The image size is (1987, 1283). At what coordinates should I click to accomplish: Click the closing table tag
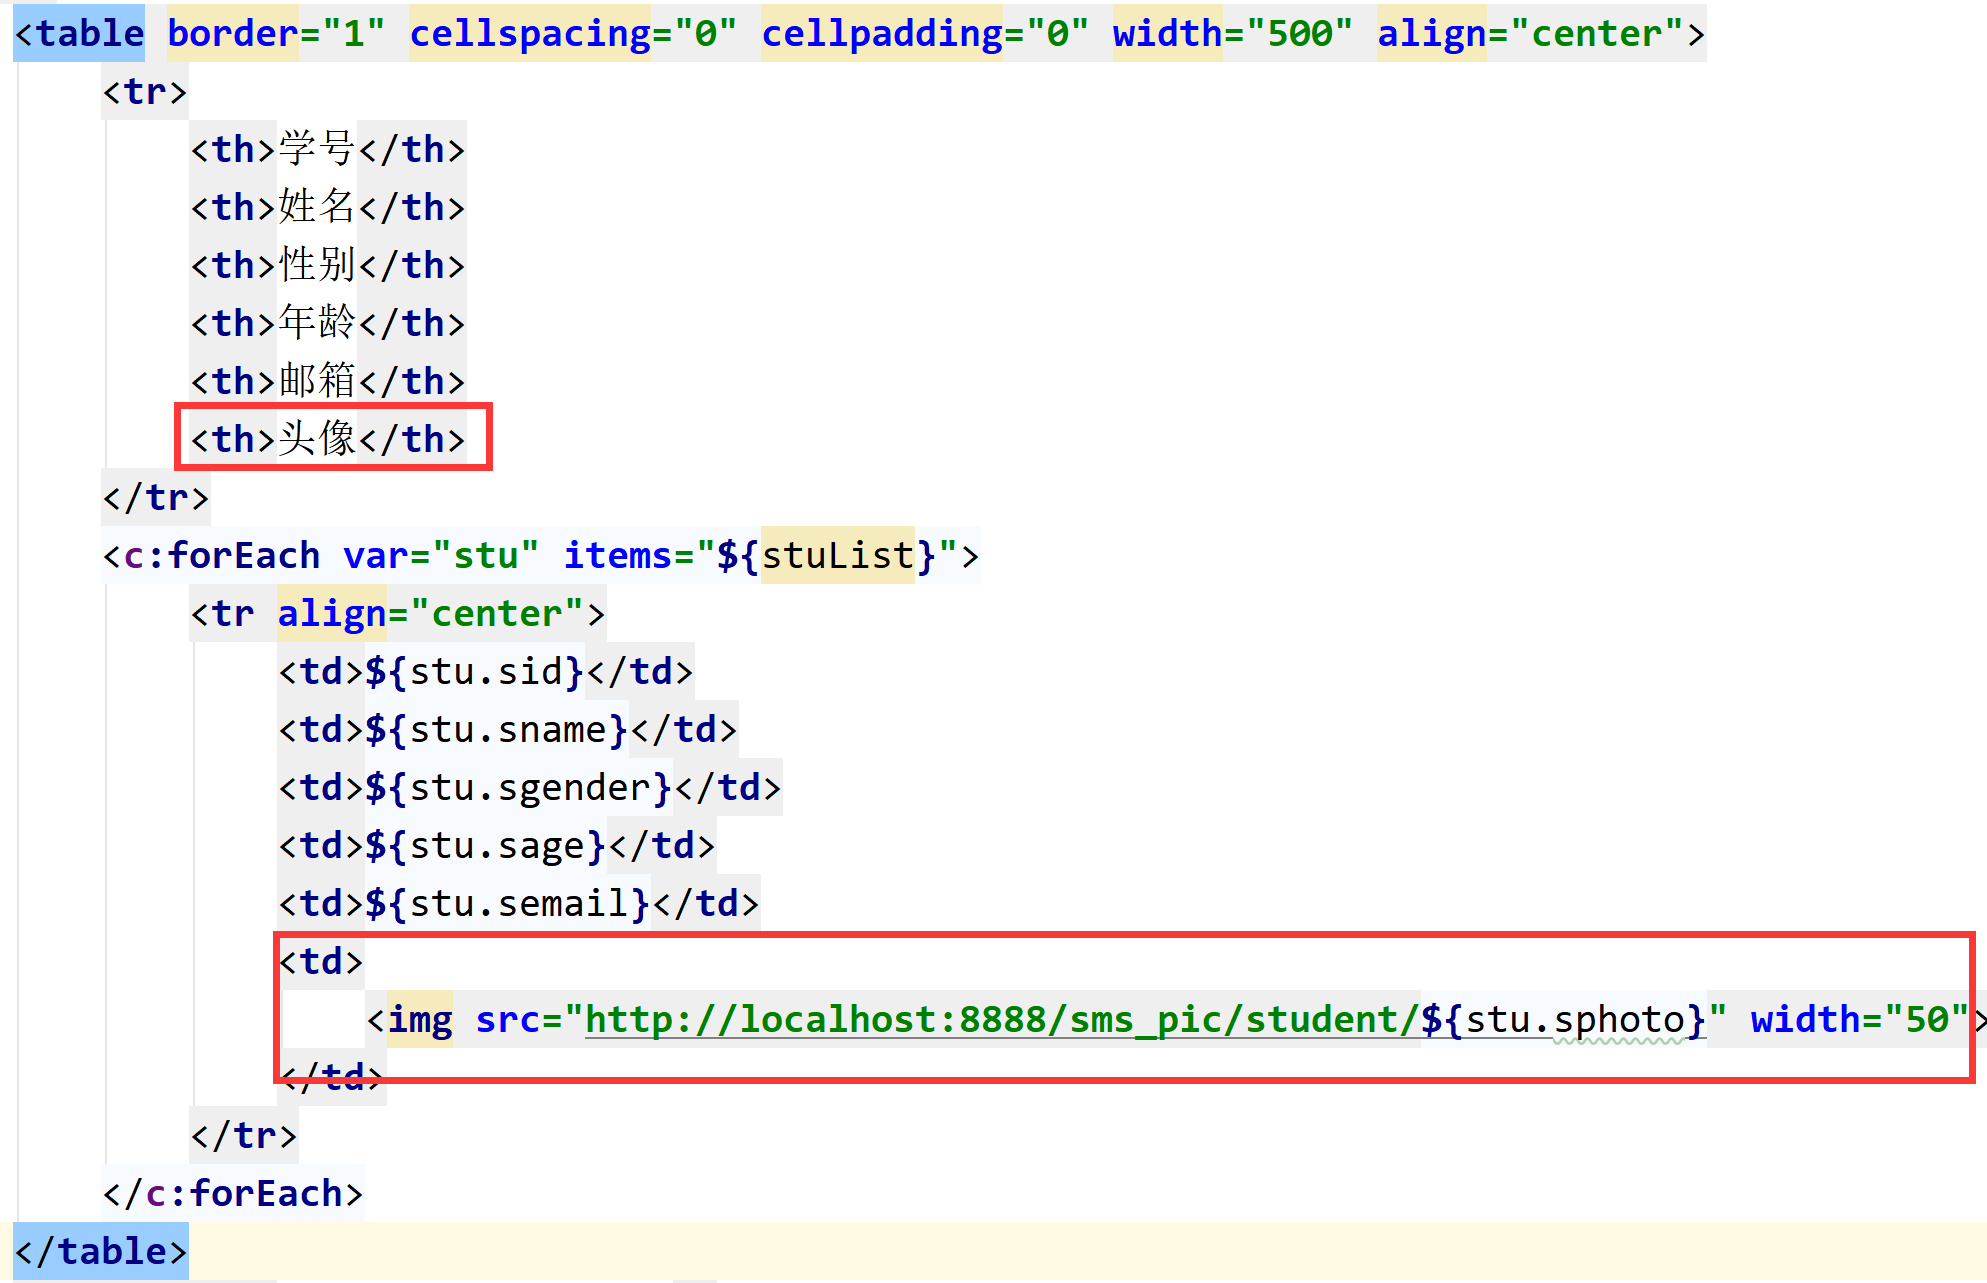pos(101,1251)
